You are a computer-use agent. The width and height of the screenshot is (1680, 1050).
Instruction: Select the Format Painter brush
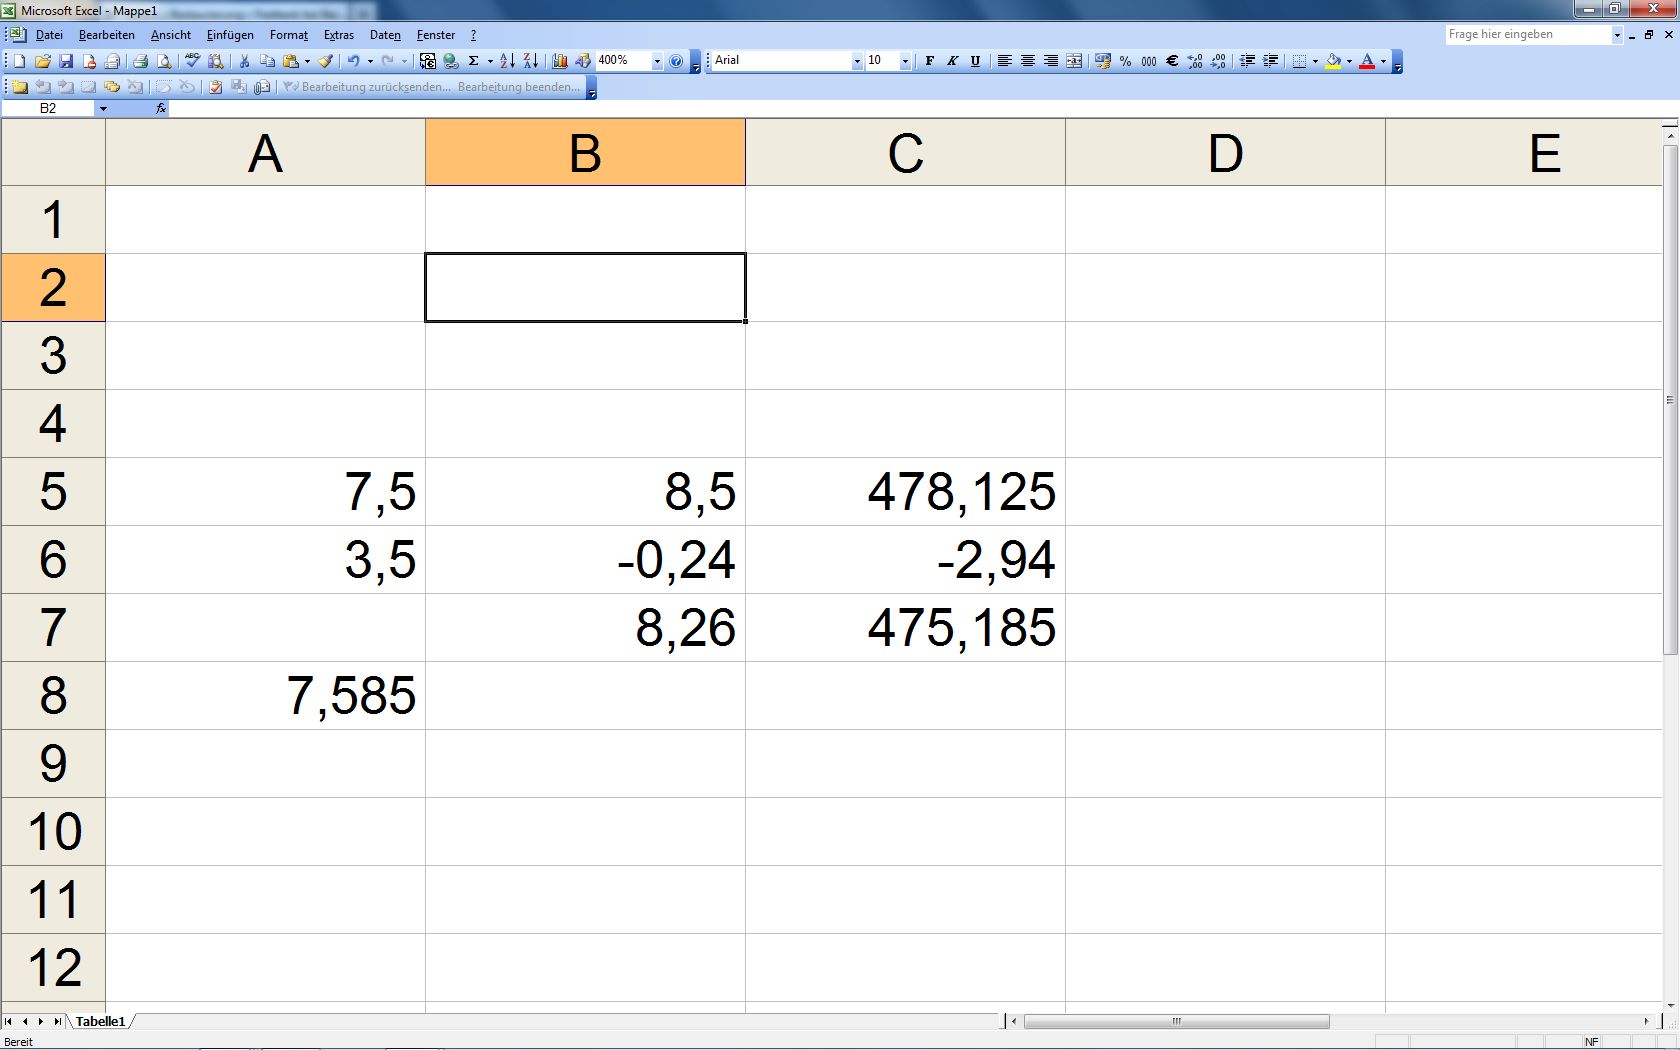click(326, 61)
